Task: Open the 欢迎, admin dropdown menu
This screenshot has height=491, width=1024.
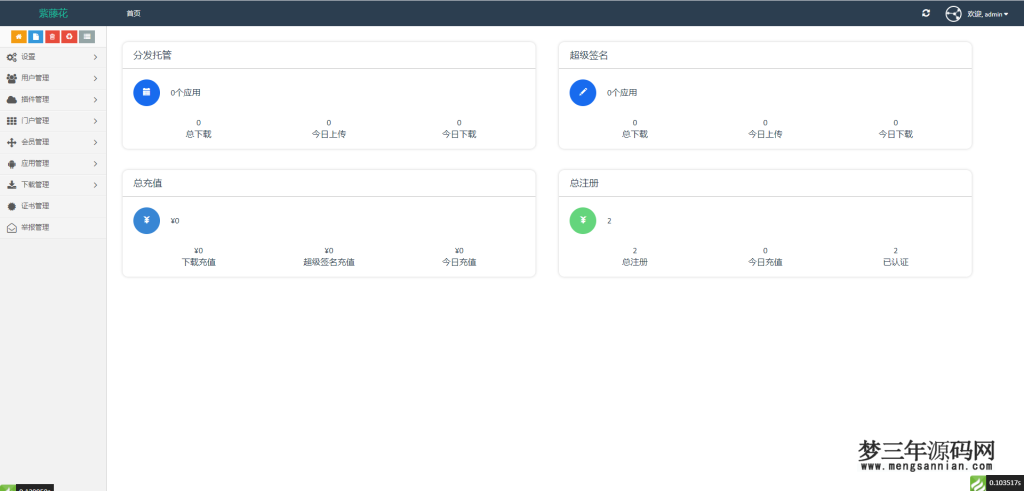Action: (988, 14)
